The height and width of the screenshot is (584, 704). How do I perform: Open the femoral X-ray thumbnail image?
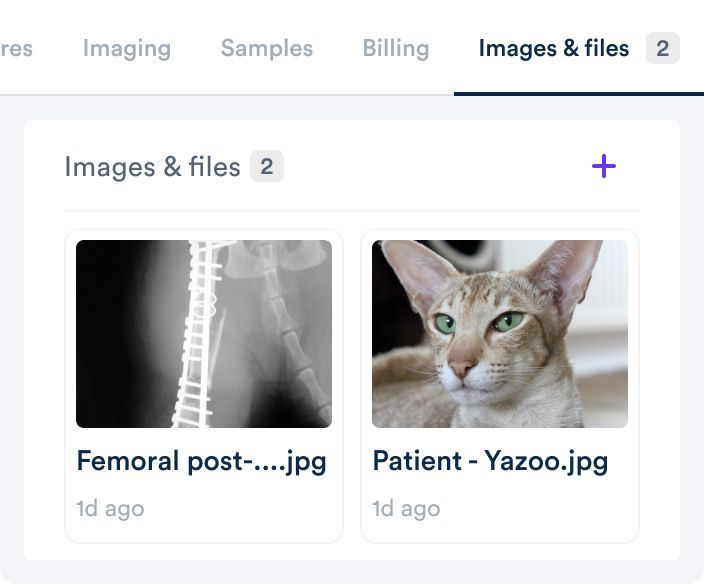point(204,334)
